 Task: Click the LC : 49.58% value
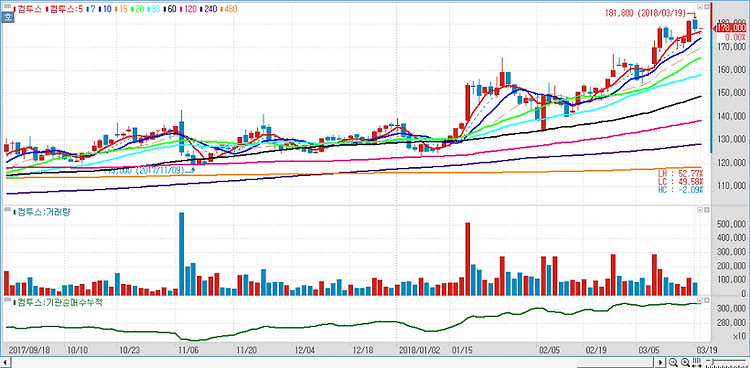681,182
